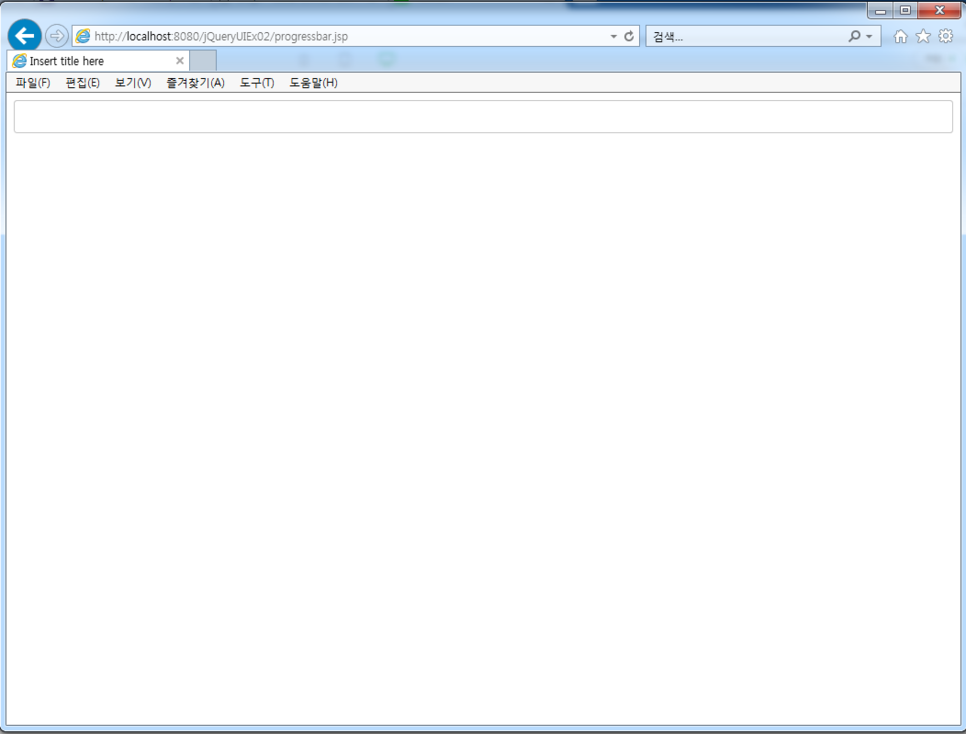
Task: Close the browser window
Action: [940, 10]
